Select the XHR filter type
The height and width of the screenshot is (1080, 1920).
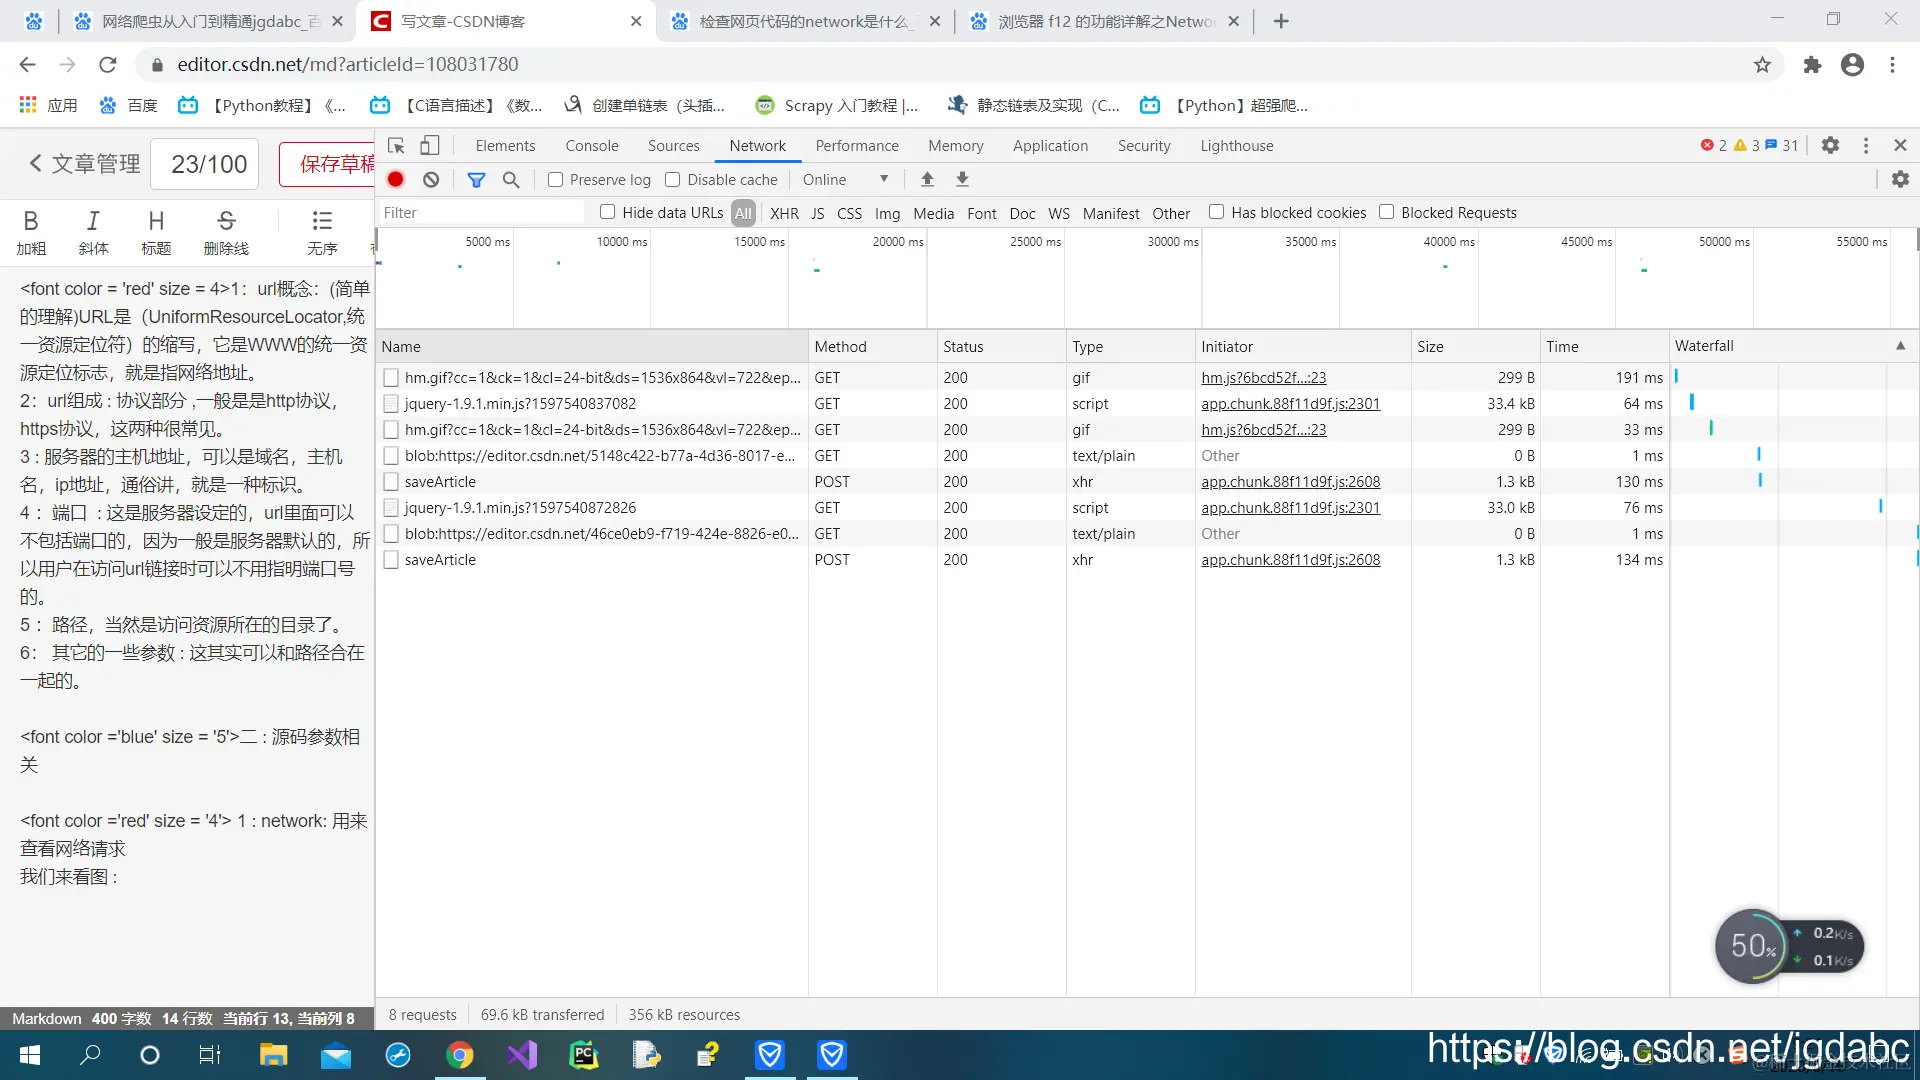(784, 213)
